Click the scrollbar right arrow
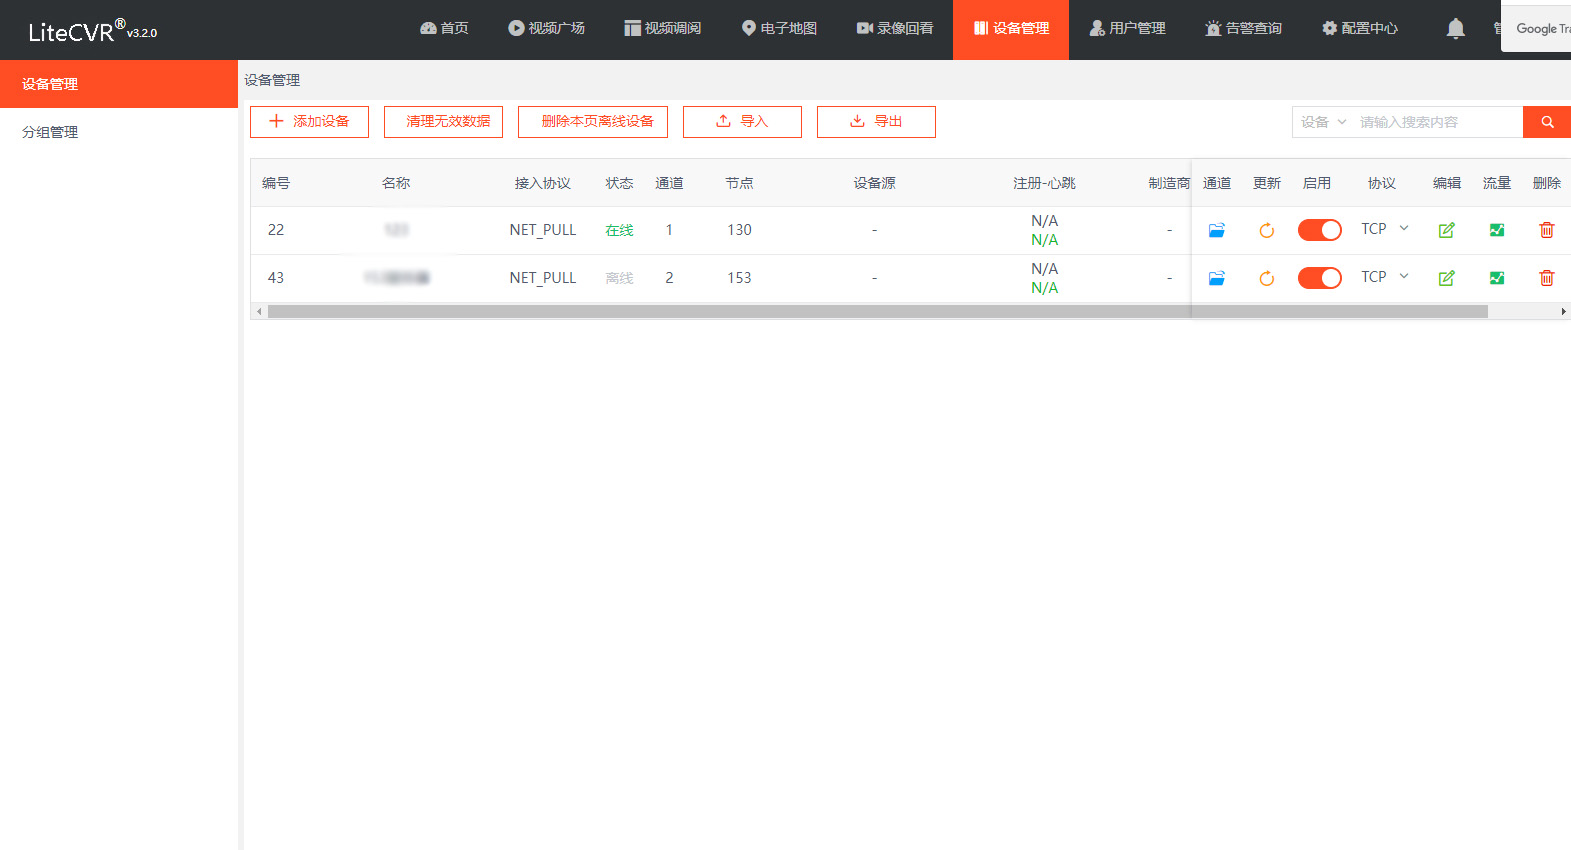1571x850 pixels. coord(1563,311)
